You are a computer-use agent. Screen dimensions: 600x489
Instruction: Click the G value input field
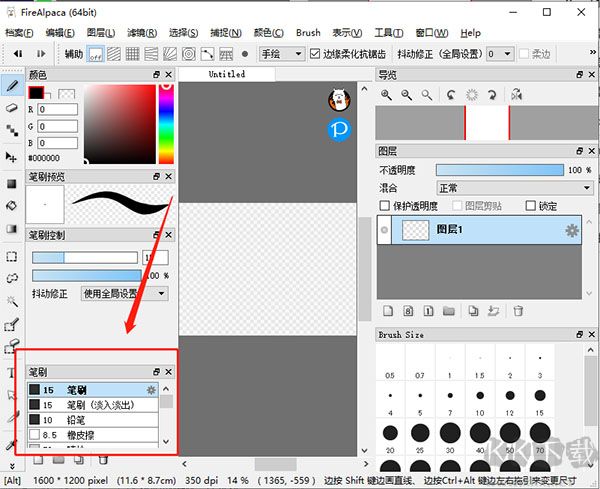[57, 126]
